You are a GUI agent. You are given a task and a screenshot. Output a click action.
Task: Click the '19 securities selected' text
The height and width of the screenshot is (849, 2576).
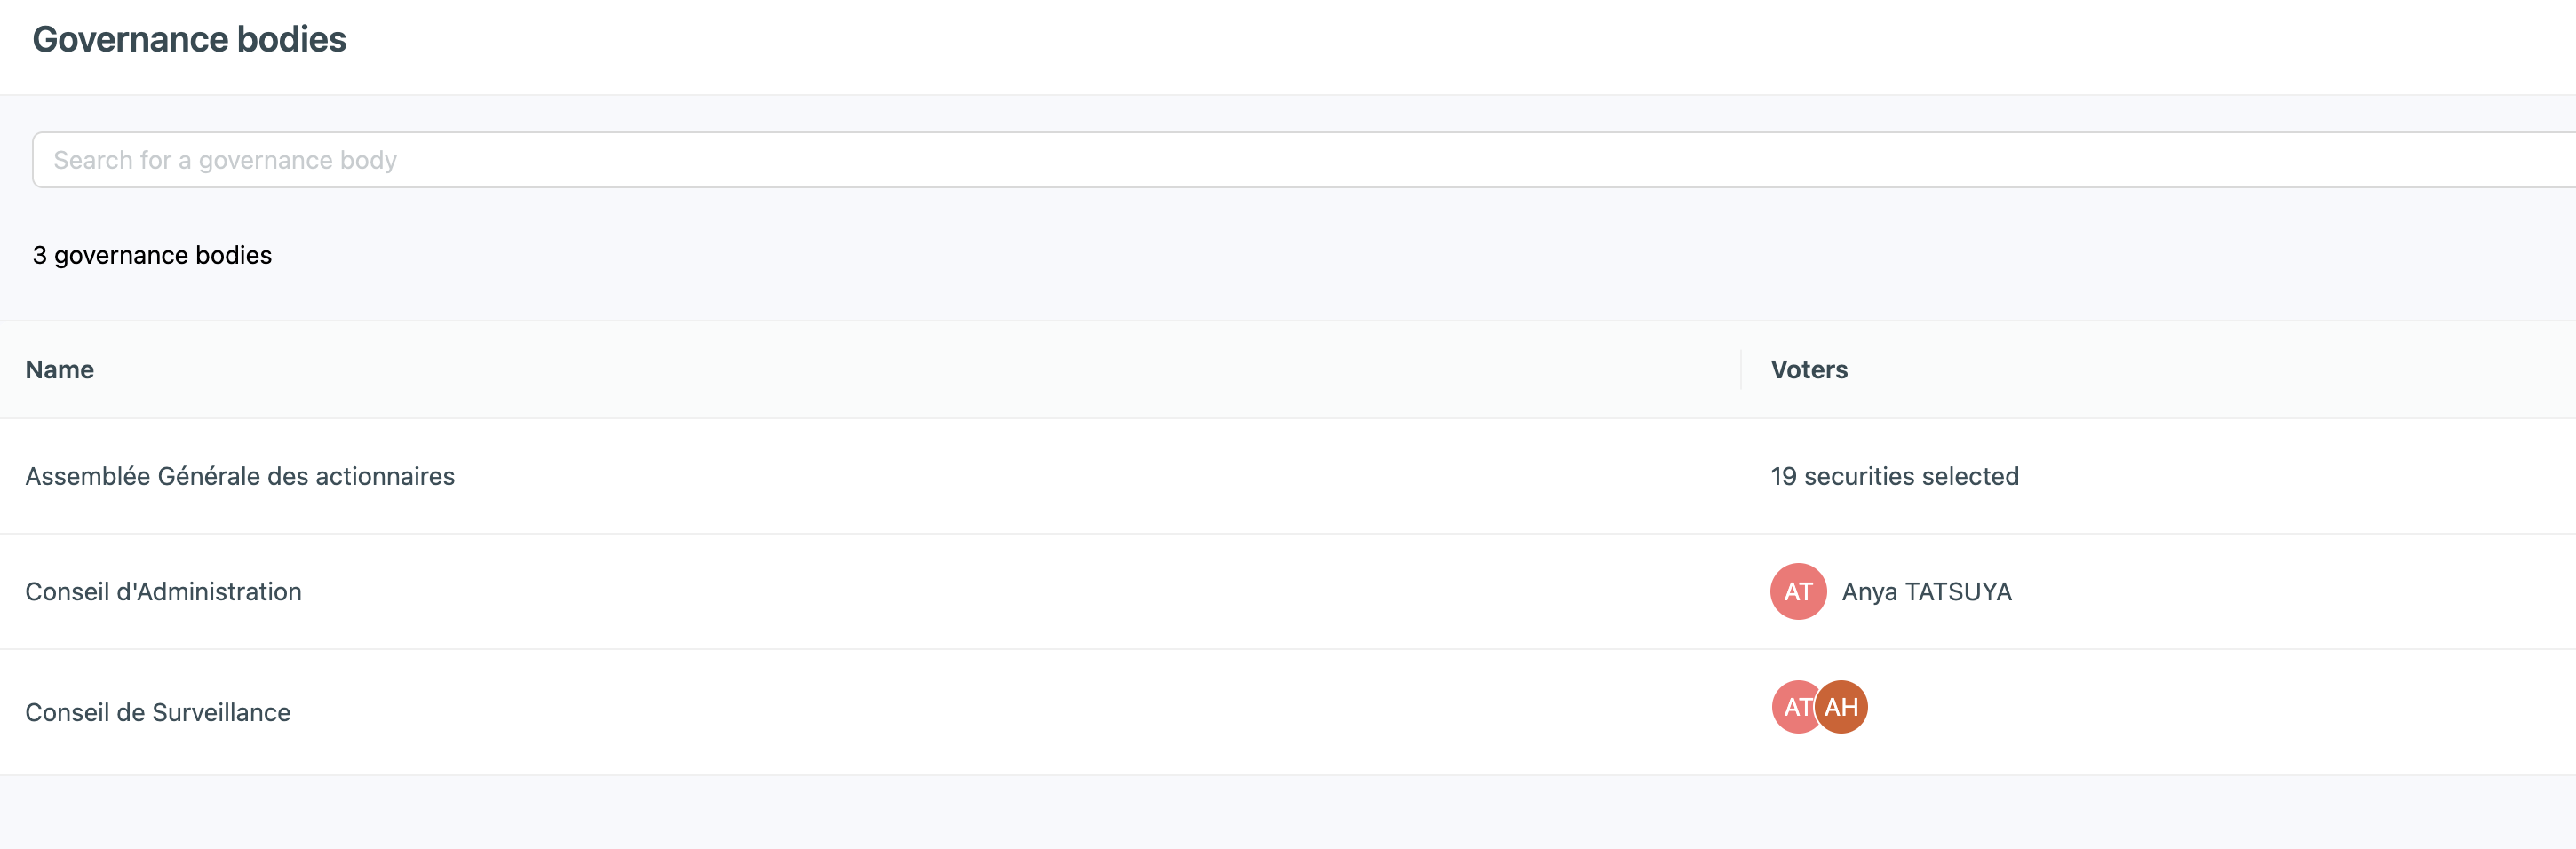click(1894, 476)
